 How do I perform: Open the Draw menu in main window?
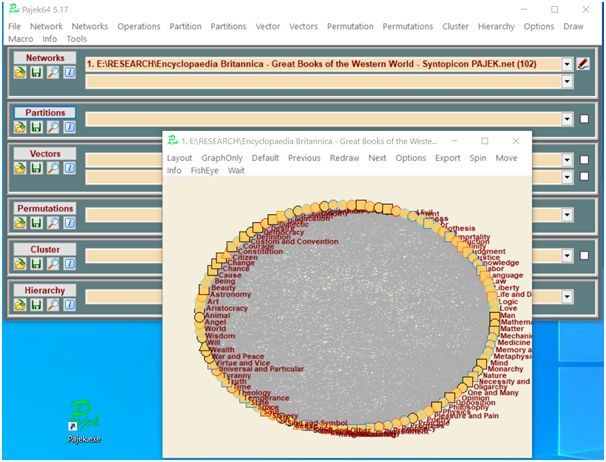(573, 26)
